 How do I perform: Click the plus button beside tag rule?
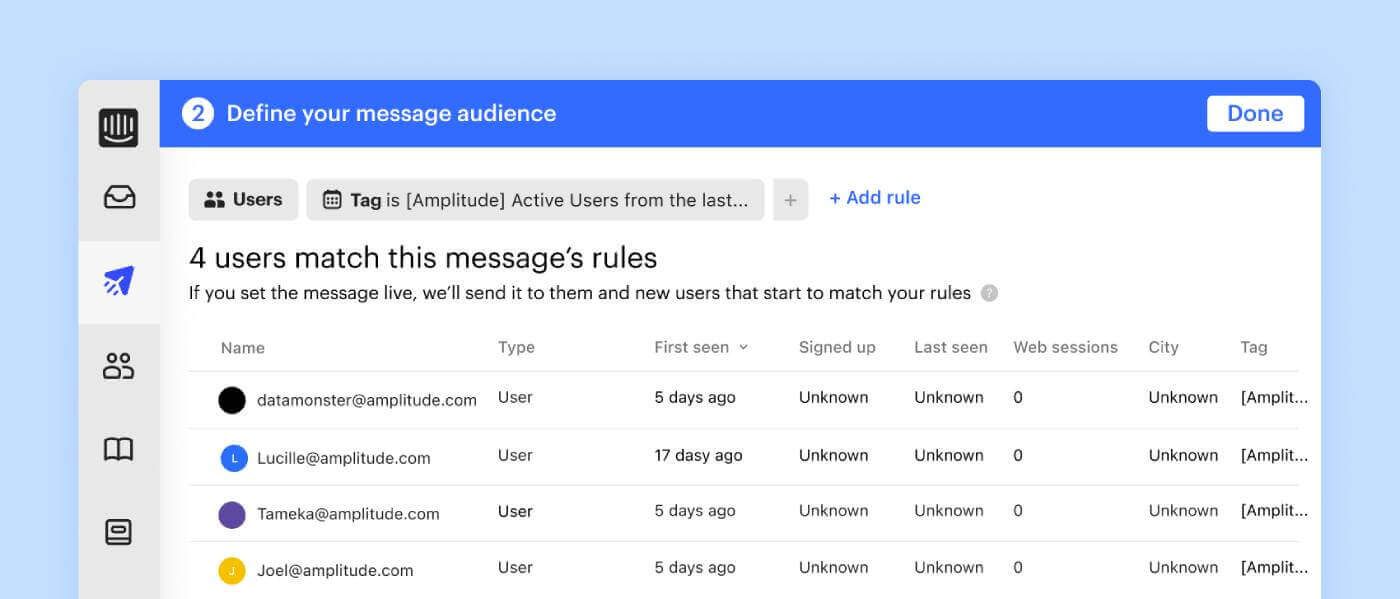pos(790,200)
